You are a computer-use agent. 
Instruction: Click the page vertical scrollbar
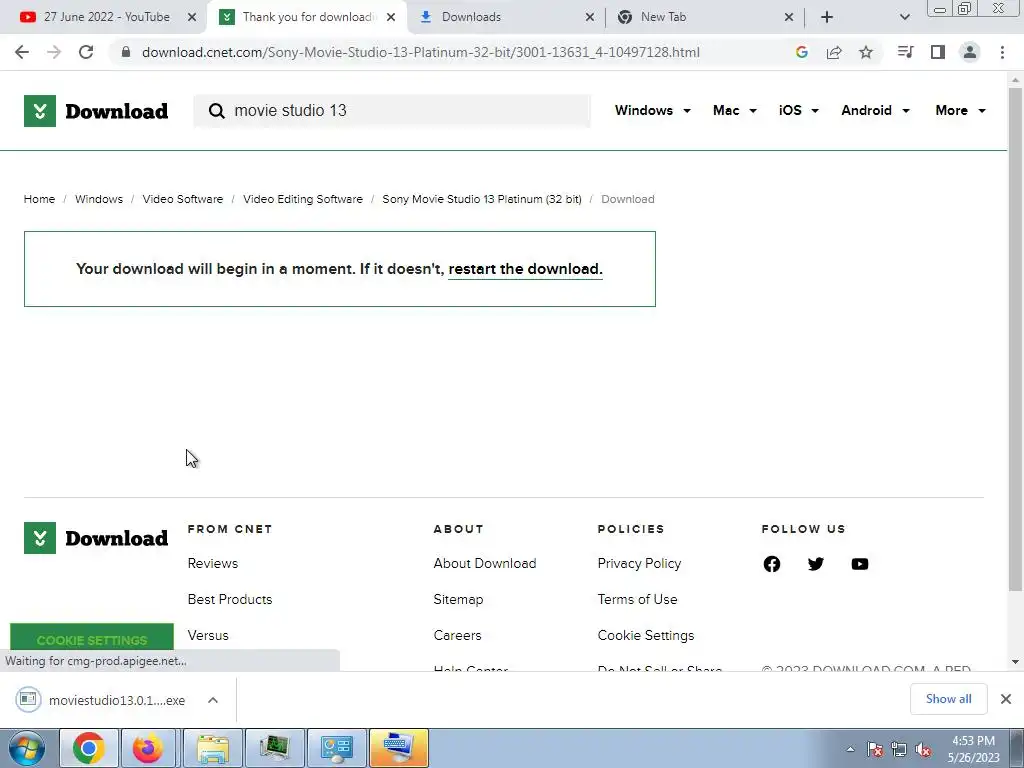tap(1015, 339)
